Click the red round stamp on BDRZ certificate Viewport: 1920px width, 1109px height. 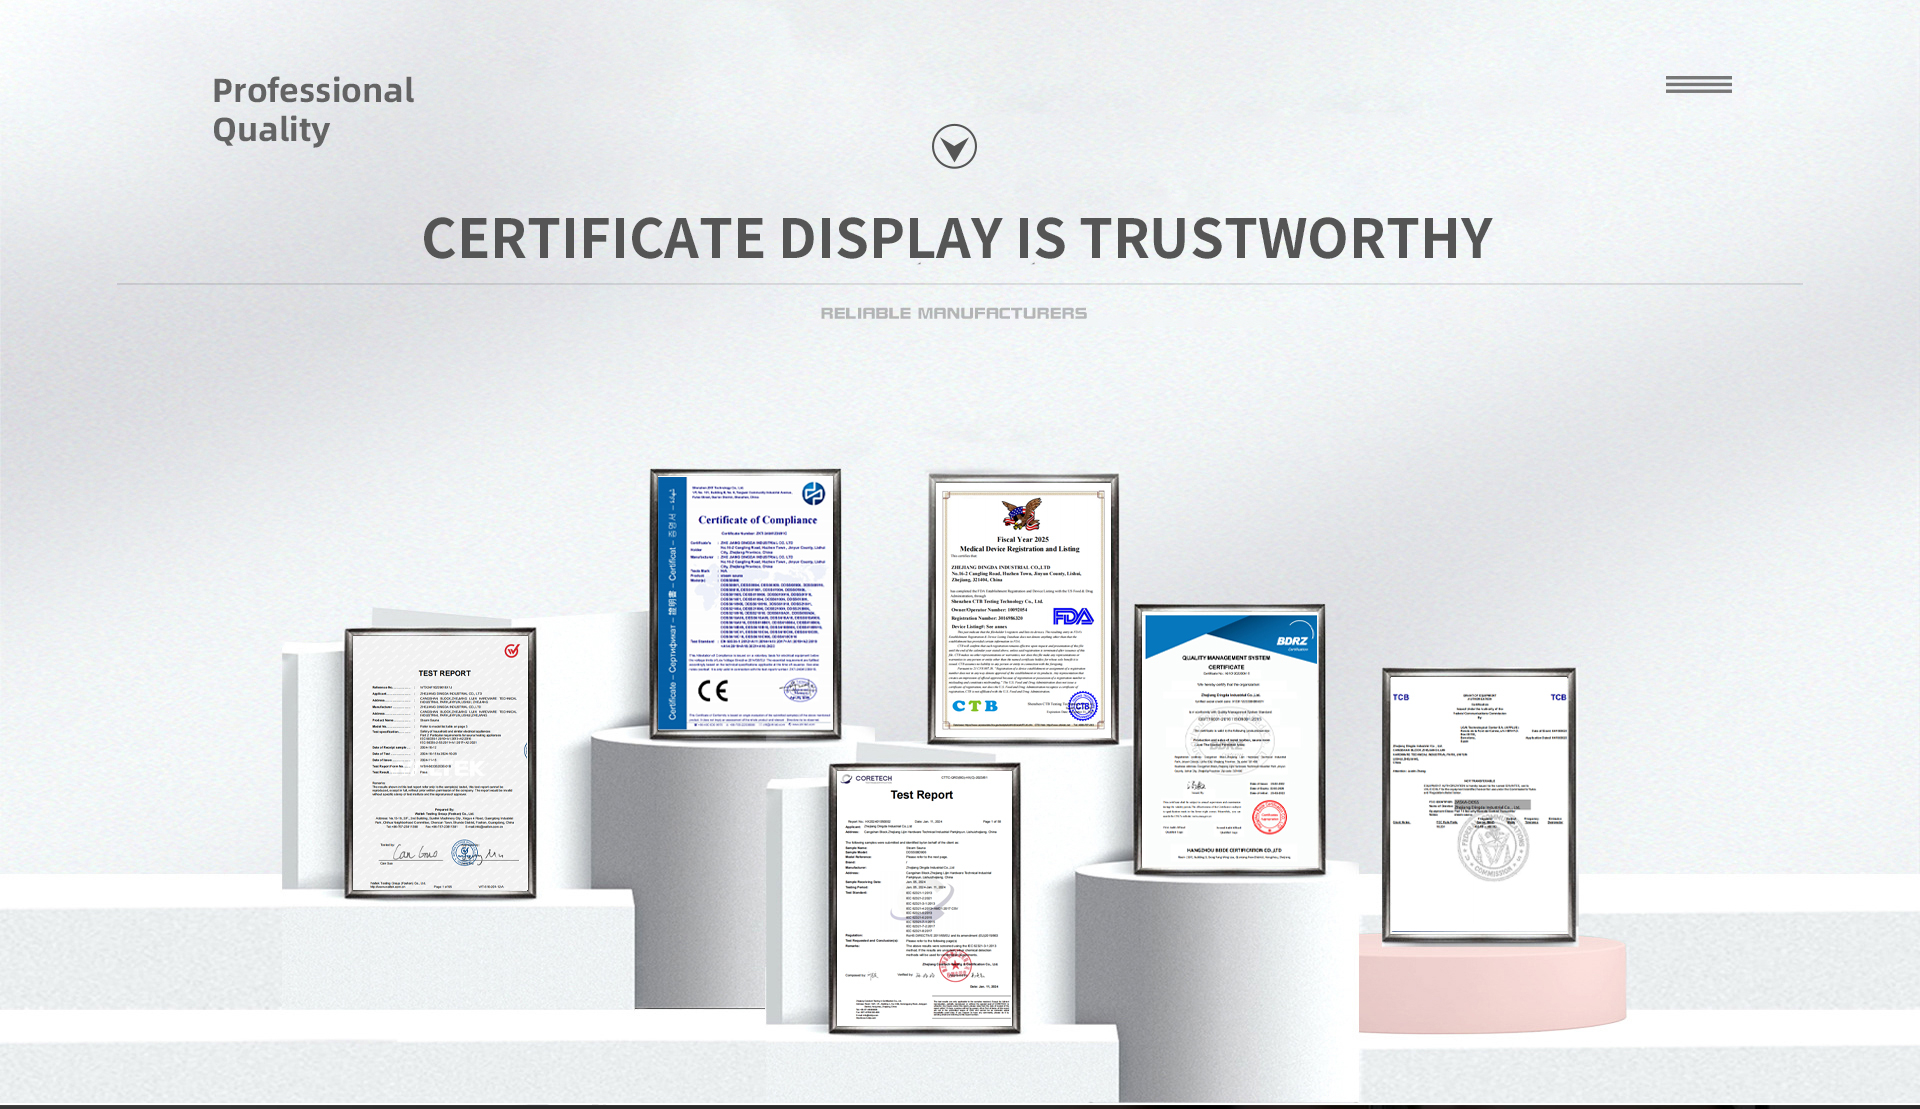[x=1269, y=817]
